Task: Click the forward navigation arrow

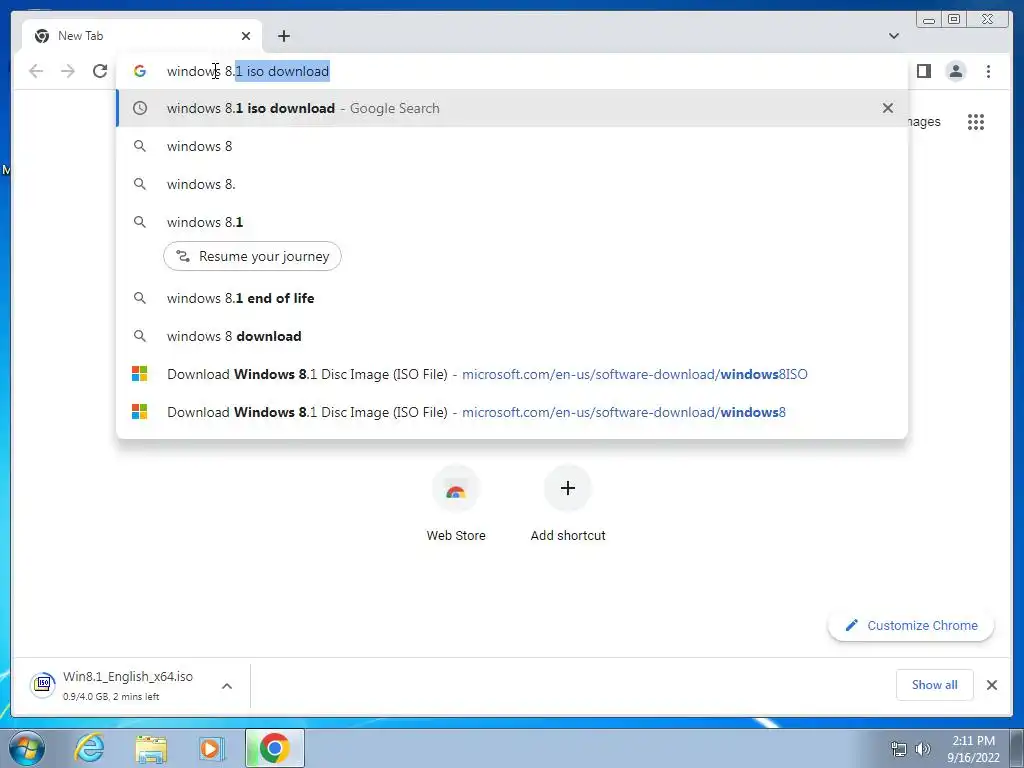Action: pyautogui.click(x=68, y=71)
